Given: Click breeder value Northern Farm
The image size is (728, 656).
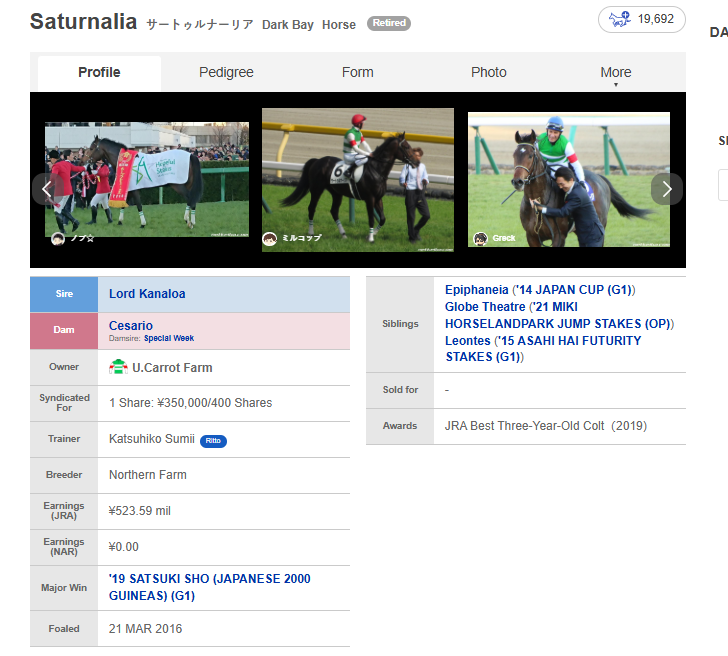Looking at the screenshot, I should (x=148, y=475).
